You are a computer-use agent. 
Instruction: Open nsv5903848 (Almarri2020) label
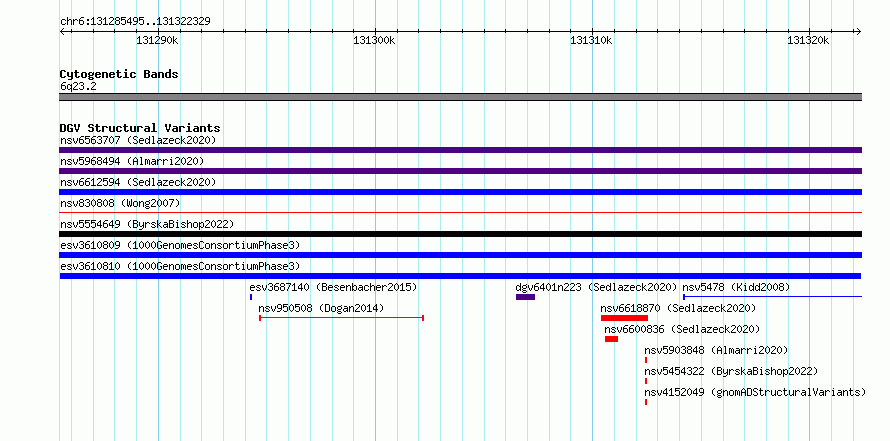click(716, 350)
